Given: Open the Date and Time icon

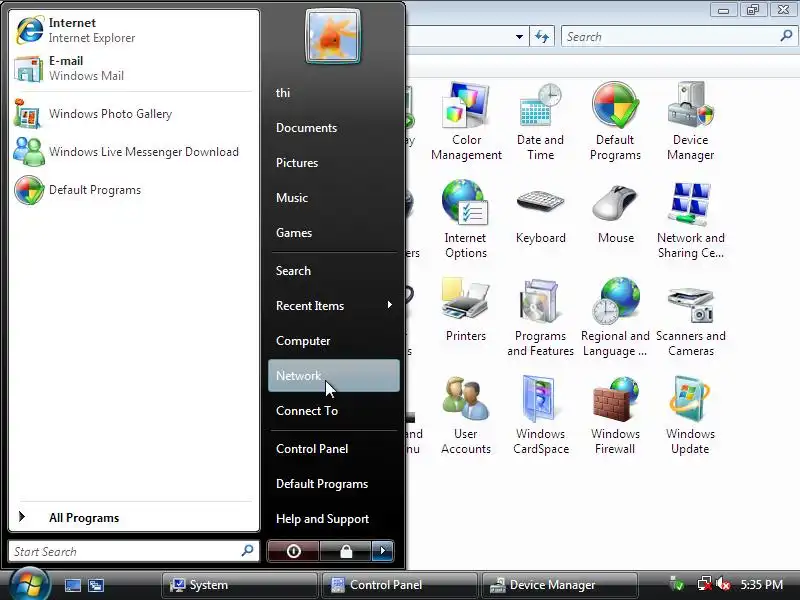Looking at the screenshot, I should (x=540, y=121).
